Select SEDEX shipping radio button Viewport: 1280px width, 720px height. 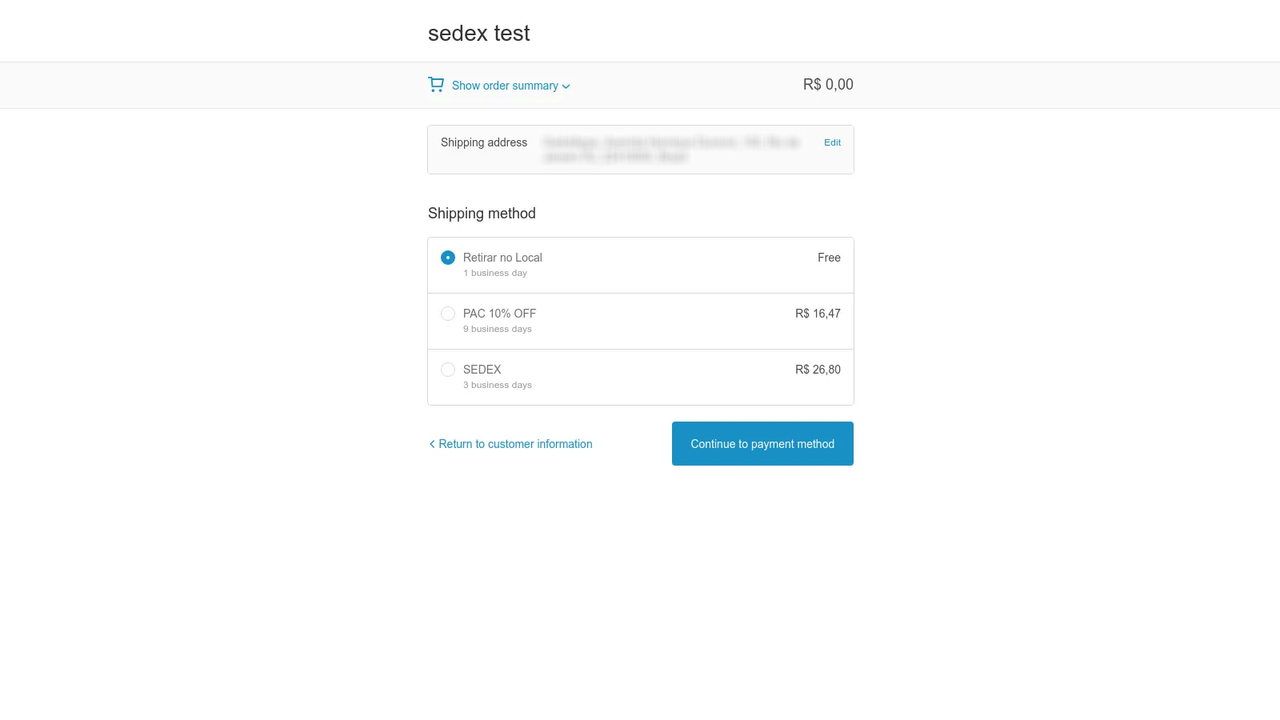tap(448, 370)
